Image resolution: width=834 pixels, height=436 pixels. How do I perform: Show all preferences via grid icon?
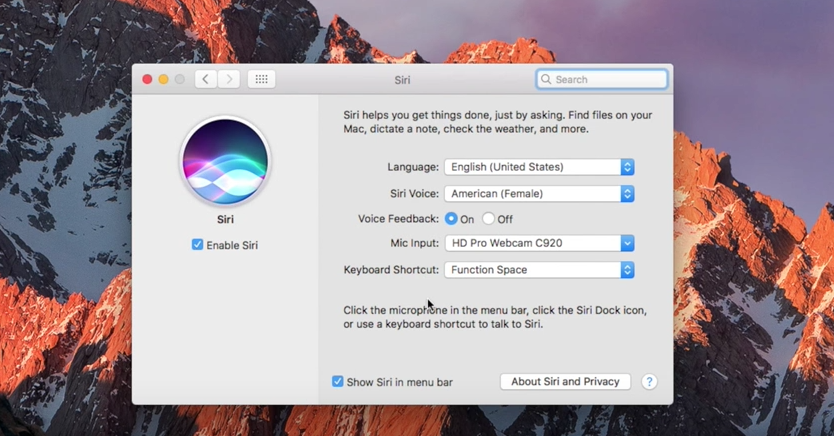point(261,79)
